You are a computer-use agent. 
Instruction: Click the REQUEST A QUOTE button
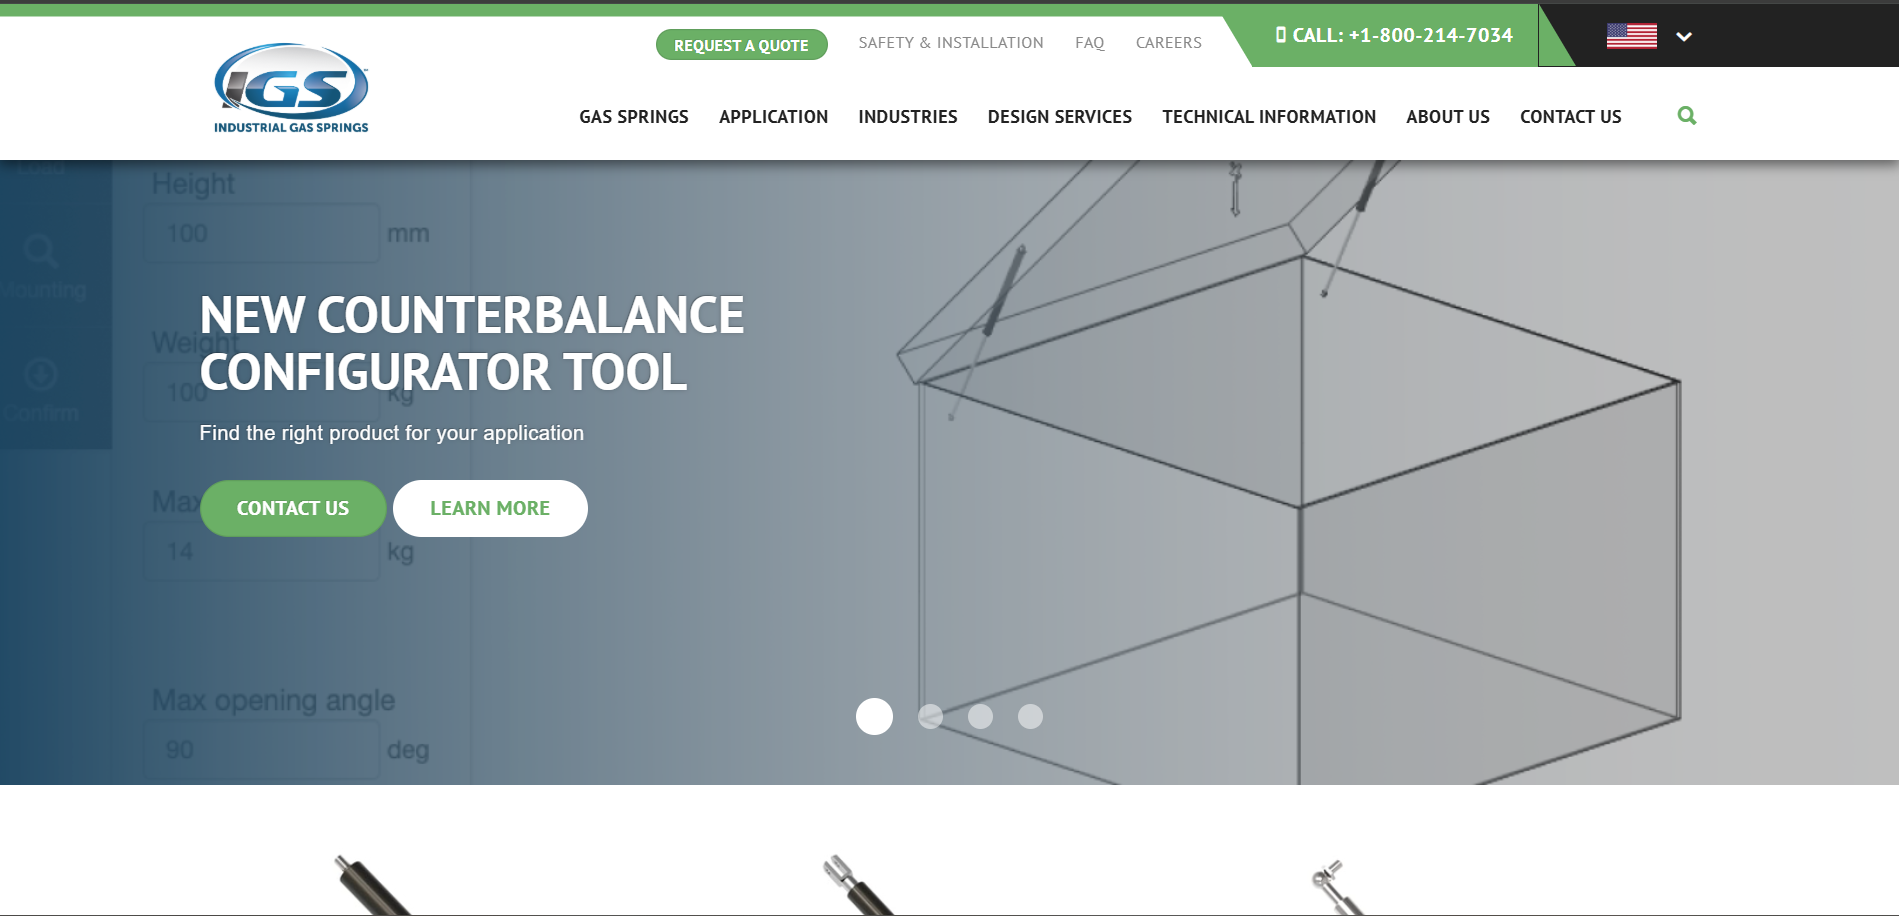click(741, 45)
